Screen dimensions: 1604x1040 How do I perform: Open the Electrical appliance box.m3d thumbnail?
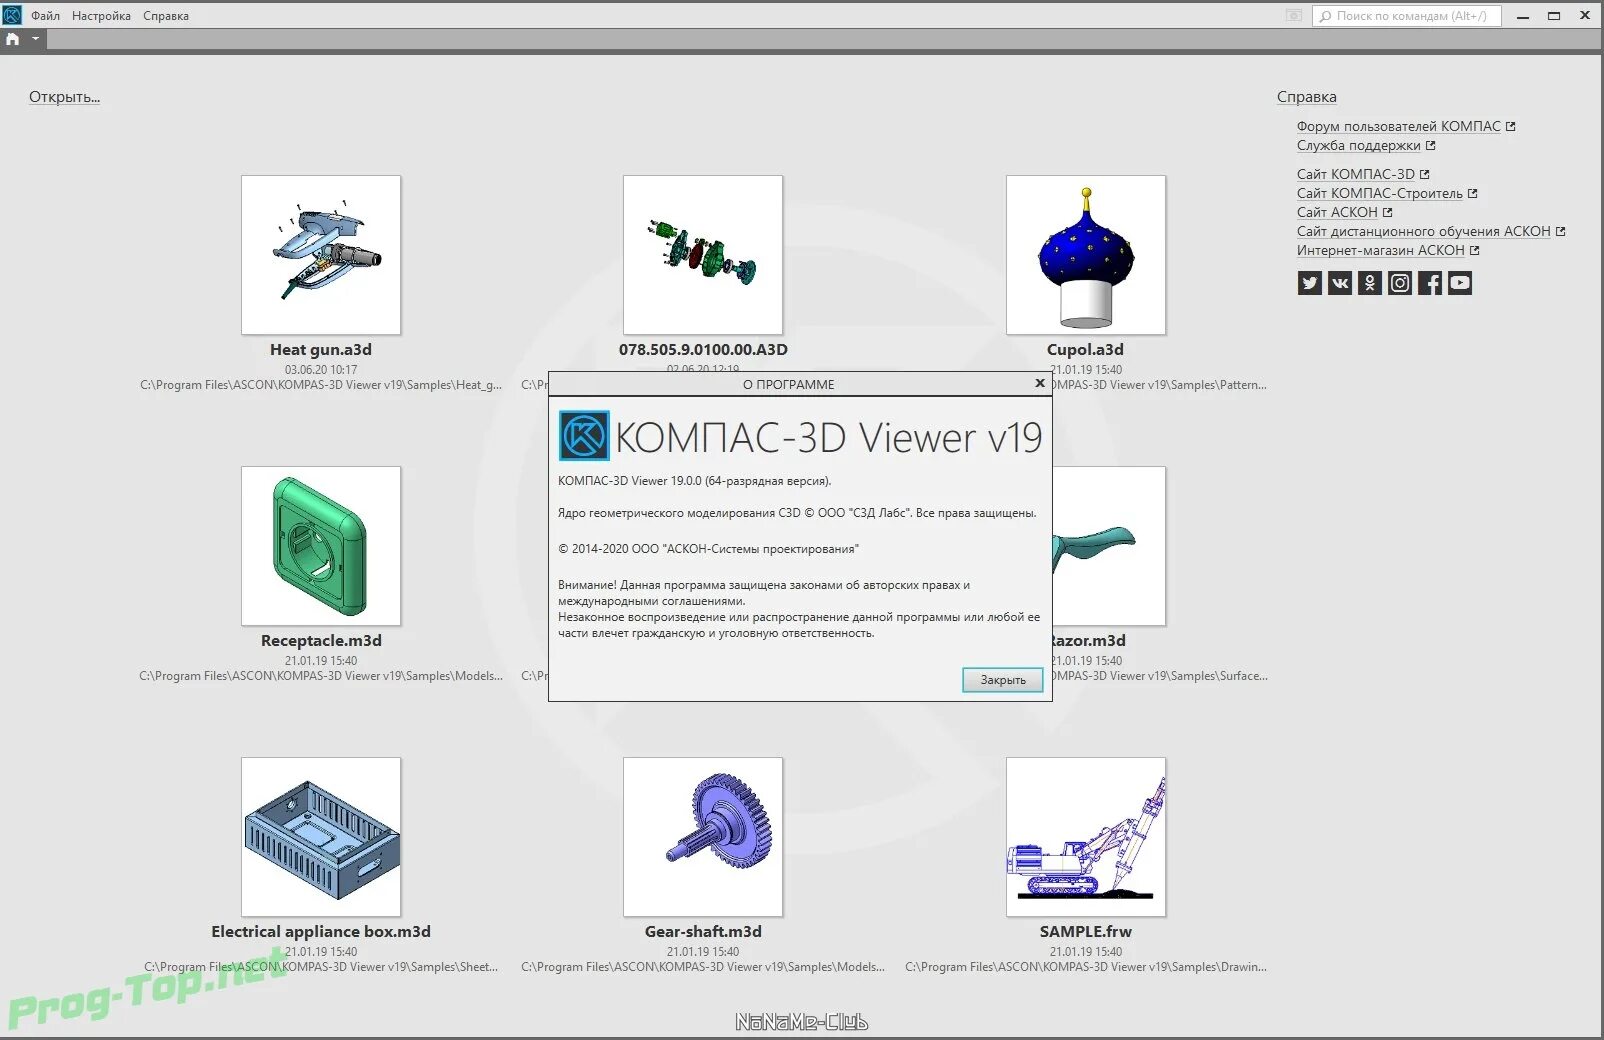(321, 837)
